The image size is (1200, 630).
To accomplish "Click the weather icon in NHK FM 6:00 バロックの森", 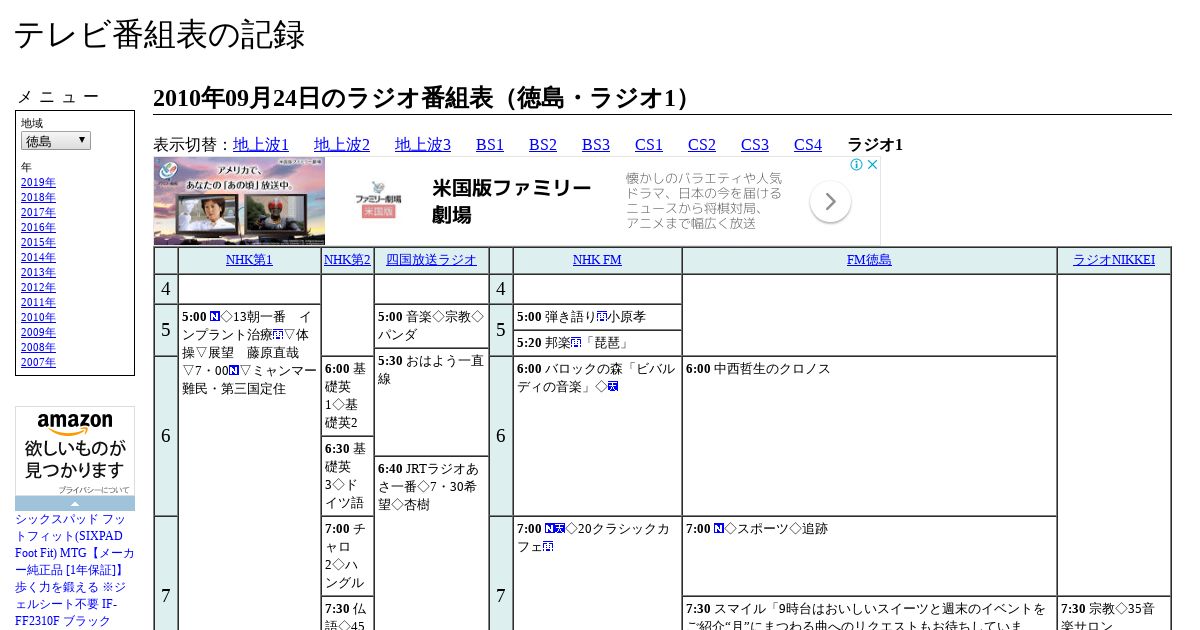I will coord(613,386).
